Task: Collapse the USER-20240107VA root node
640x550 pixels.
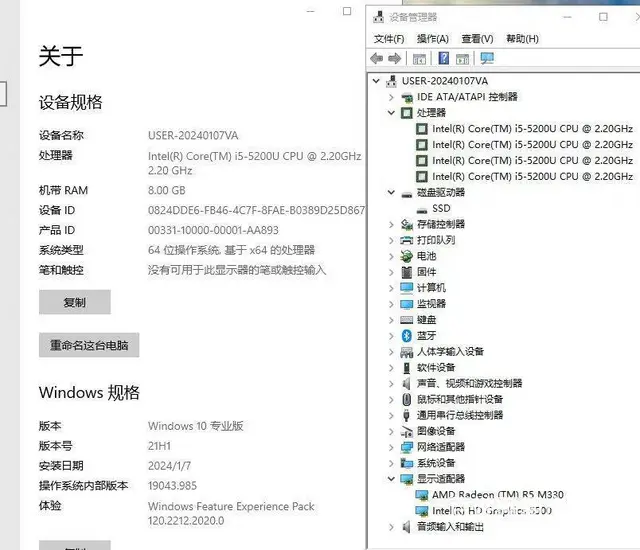Action: 376,81
